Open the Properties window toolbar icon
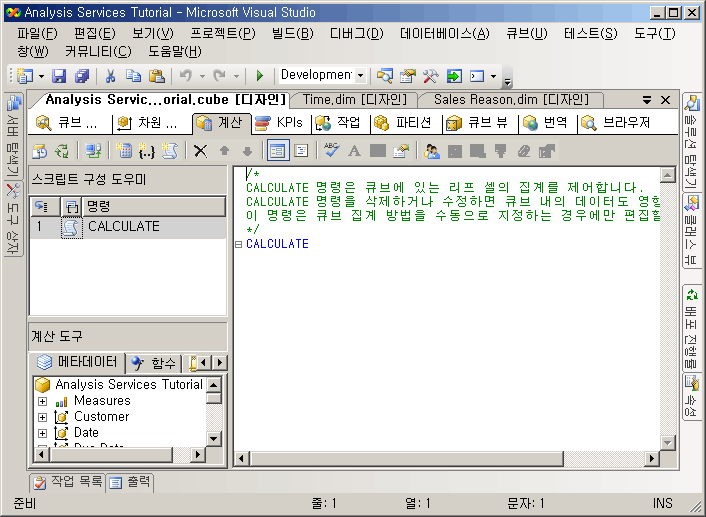This screenshot has width=706, height=517. 407,76
